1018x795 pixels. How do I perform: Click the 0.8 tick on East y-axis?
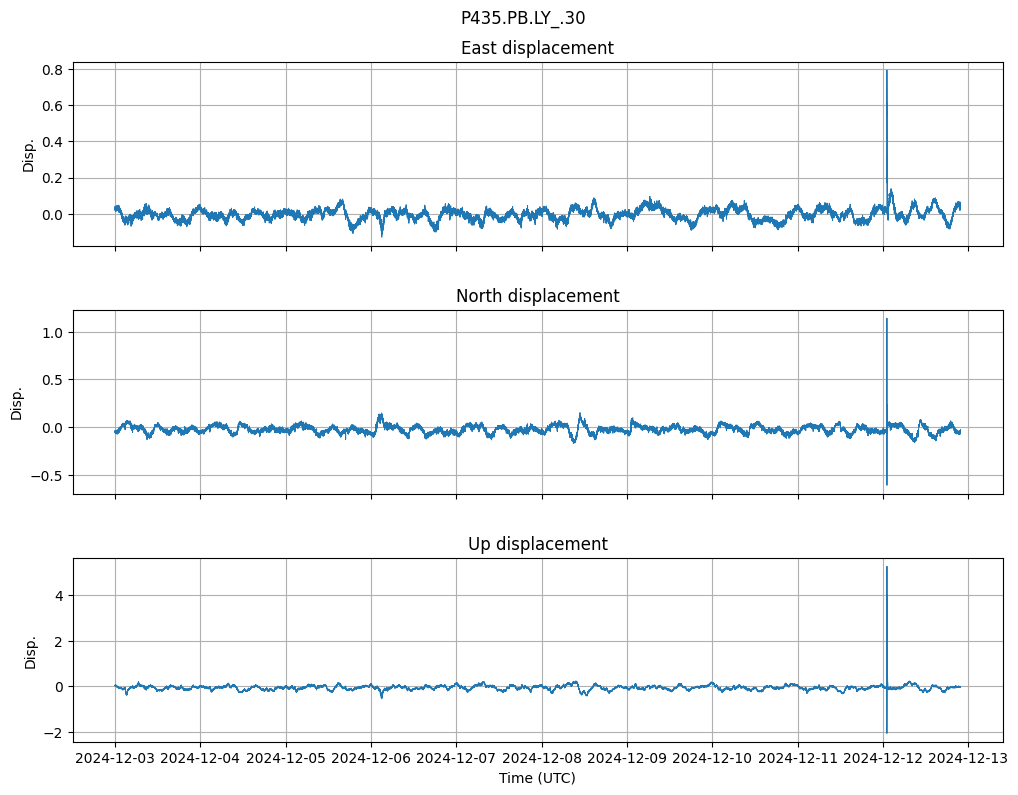(x=52, y=70)
